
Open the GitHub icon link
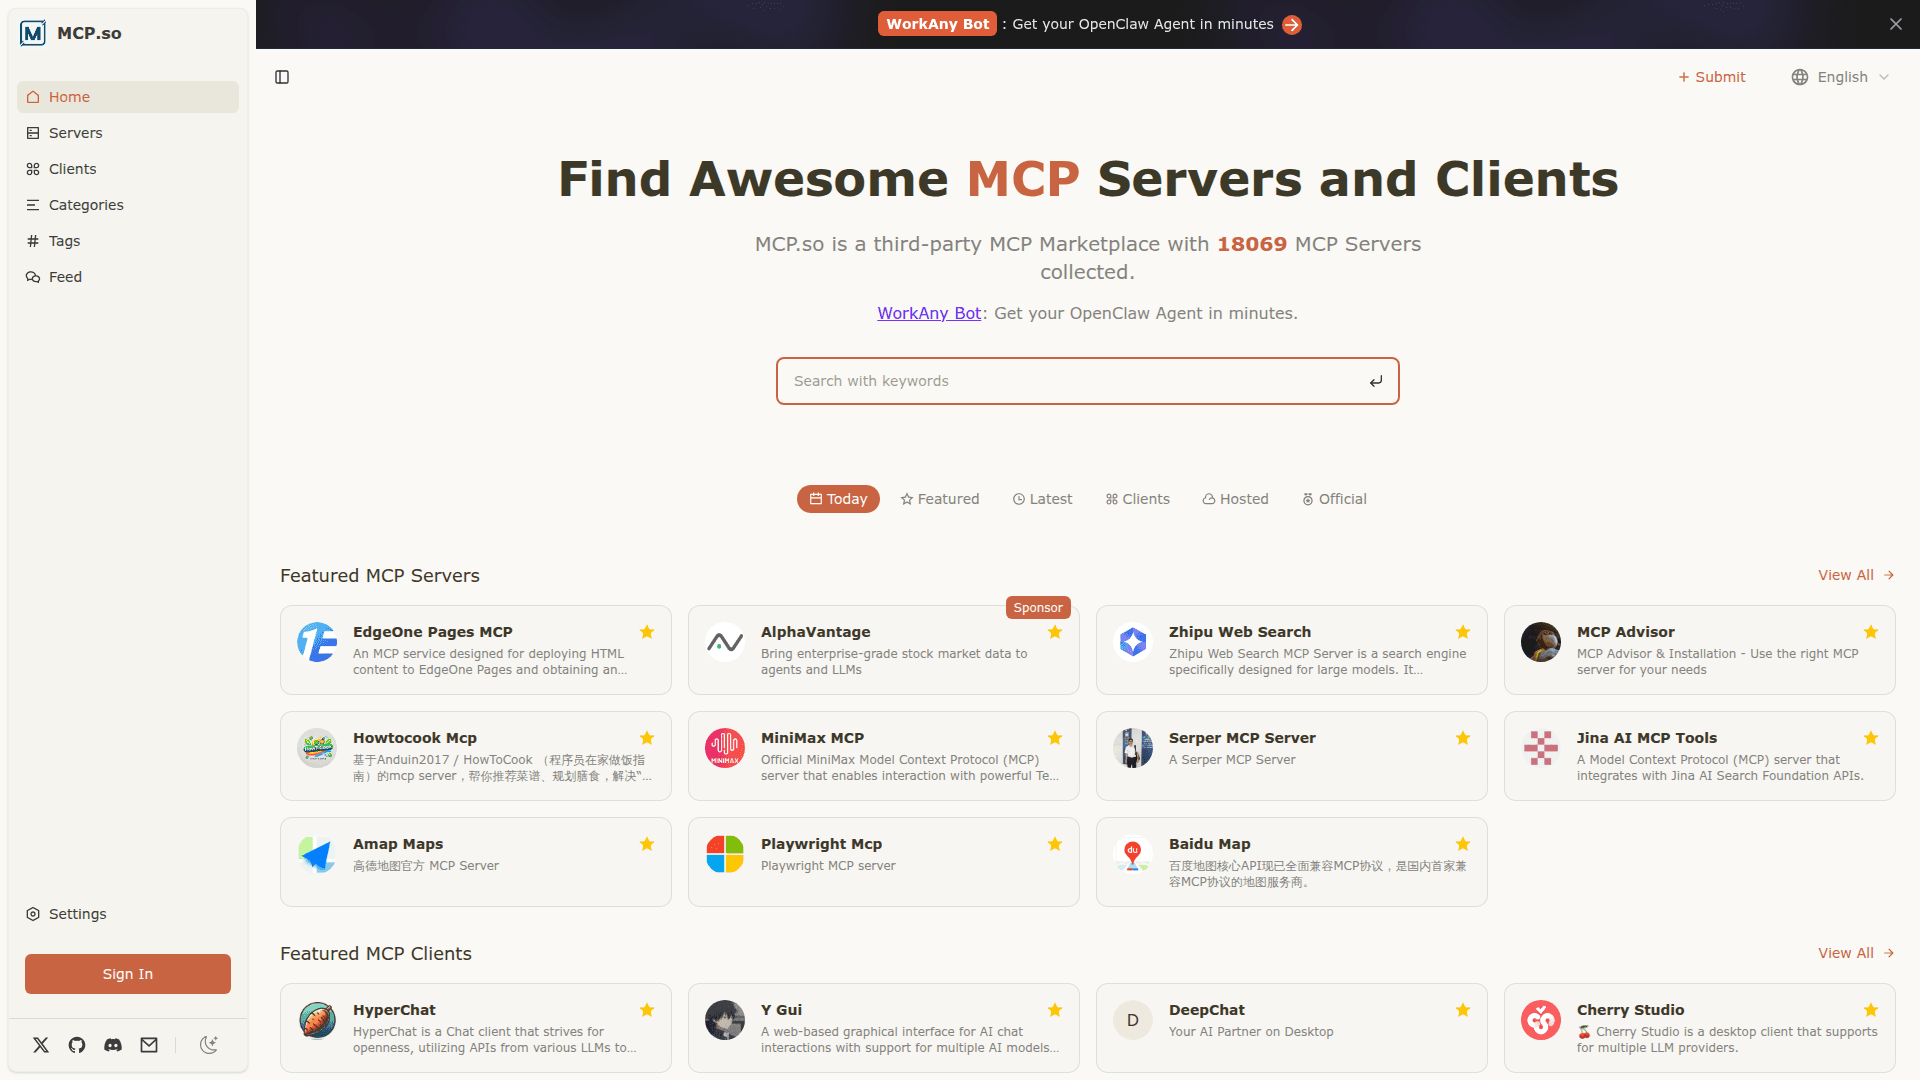pos(77,1045)
